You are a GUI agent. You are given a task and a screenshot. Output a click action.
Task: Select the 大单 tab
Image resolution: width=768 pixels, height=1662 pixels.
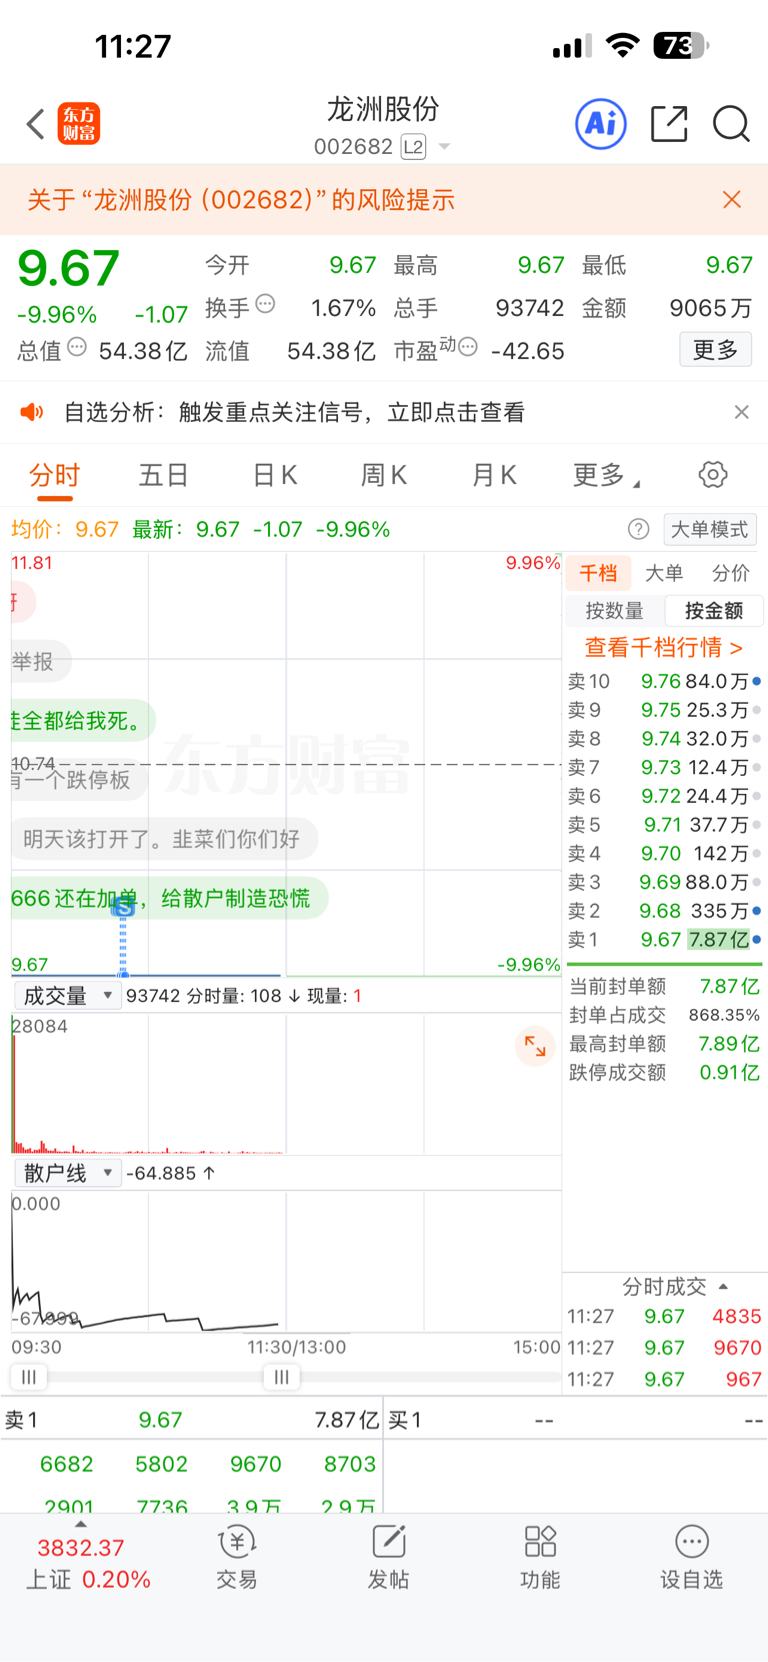pyautogui.click(x=664, y=573)
